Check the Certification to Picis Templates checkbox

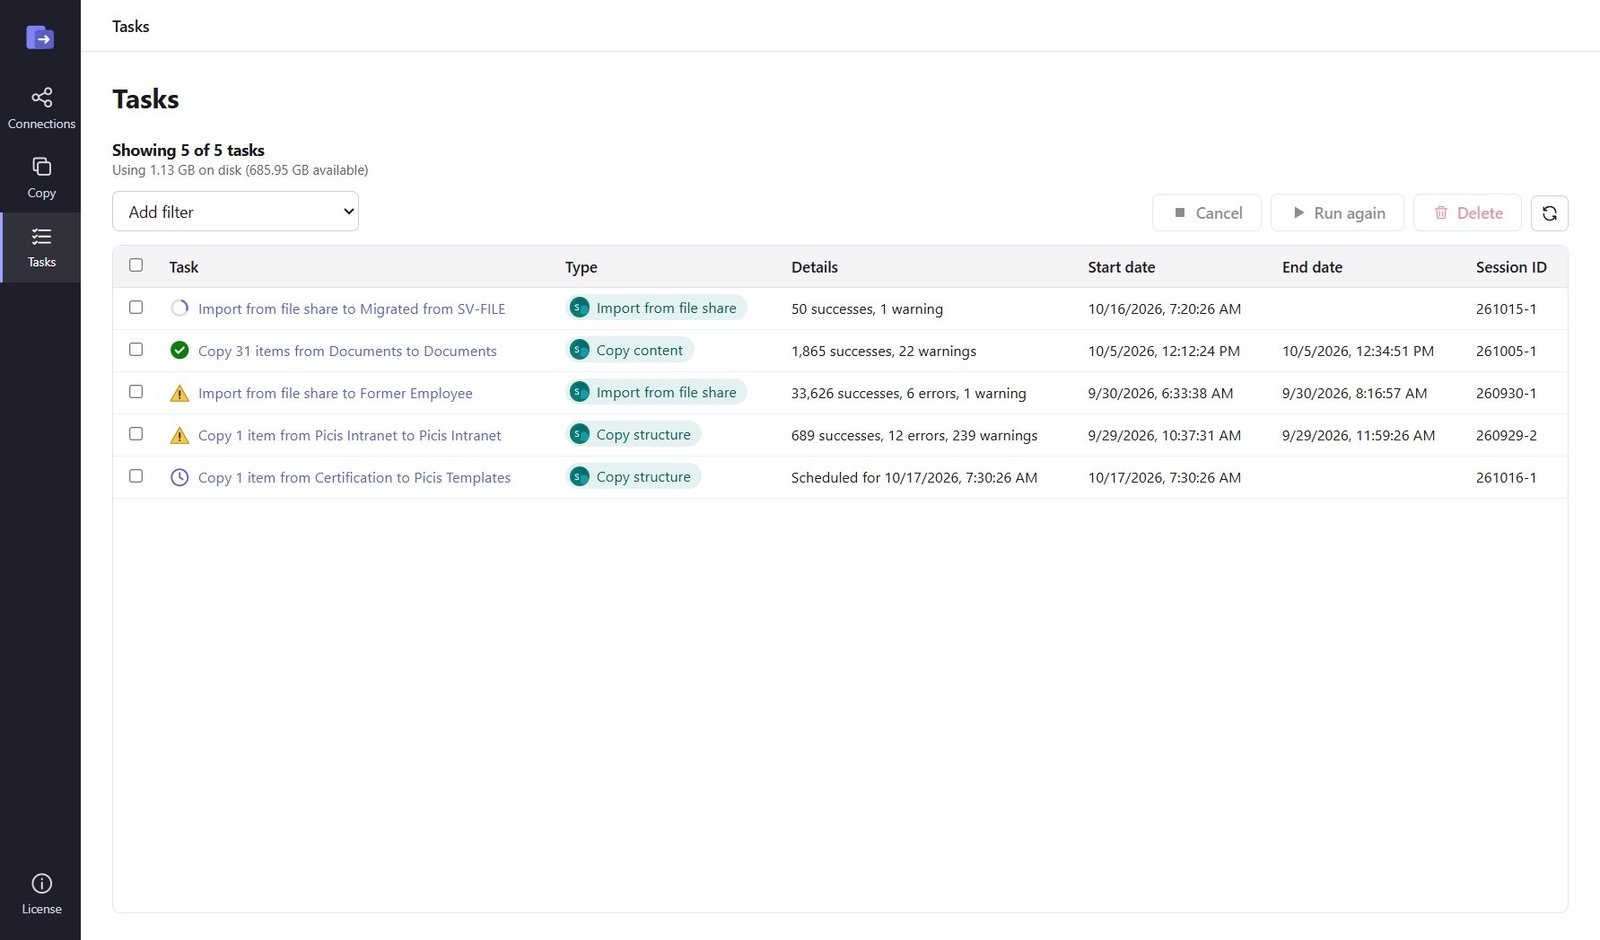(136, 476)
